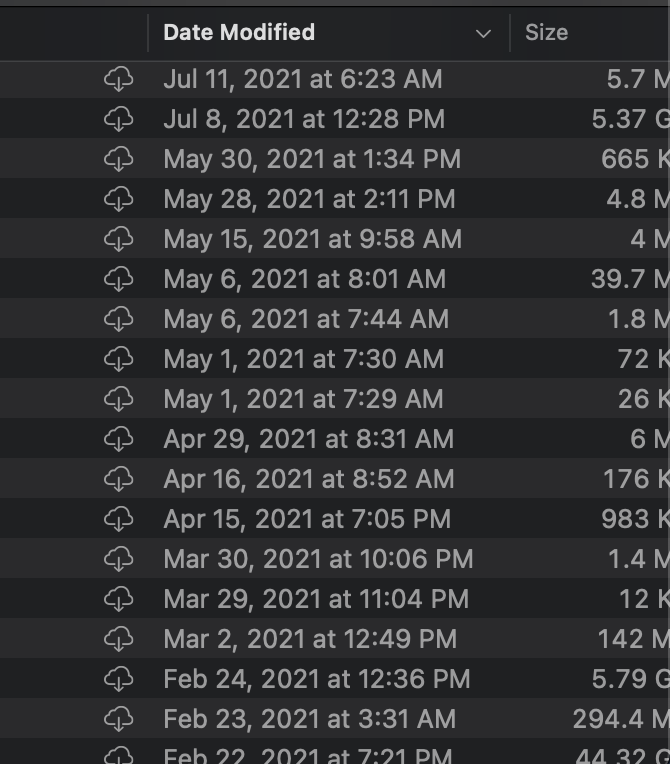670x764 pixels.
Task: Click cloud icon beside May 30, 2021 entry
Action: click(x=119, y=159)
